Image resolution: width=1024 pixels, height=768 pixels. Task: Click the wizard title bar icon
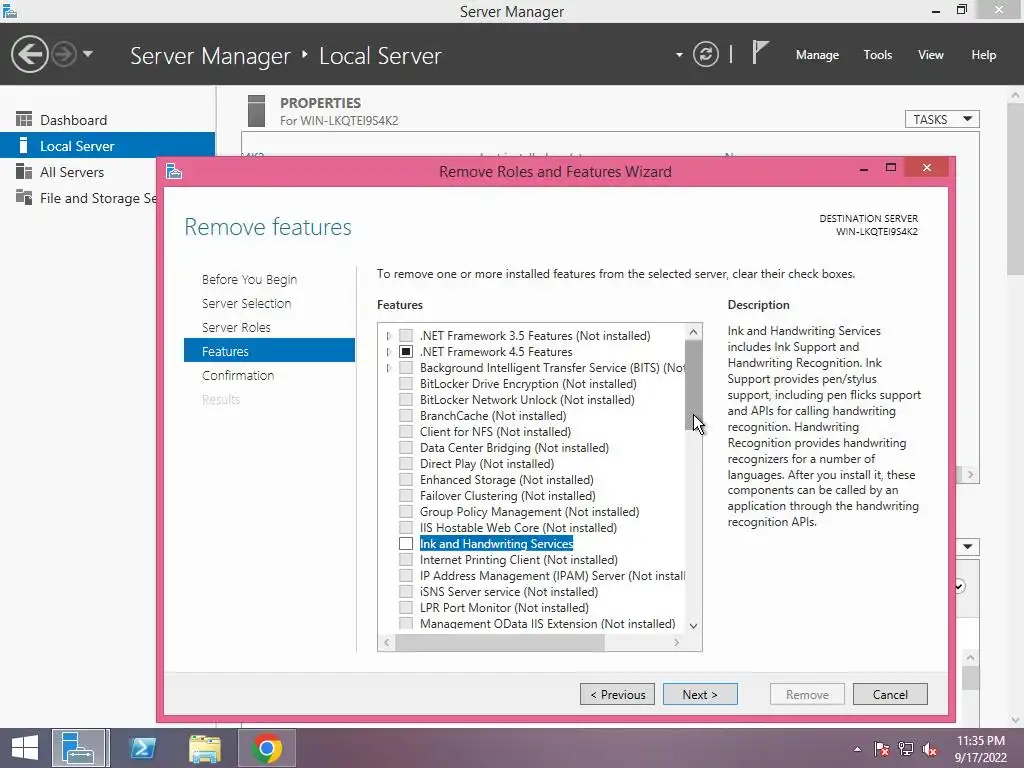(x=174, y=171)
